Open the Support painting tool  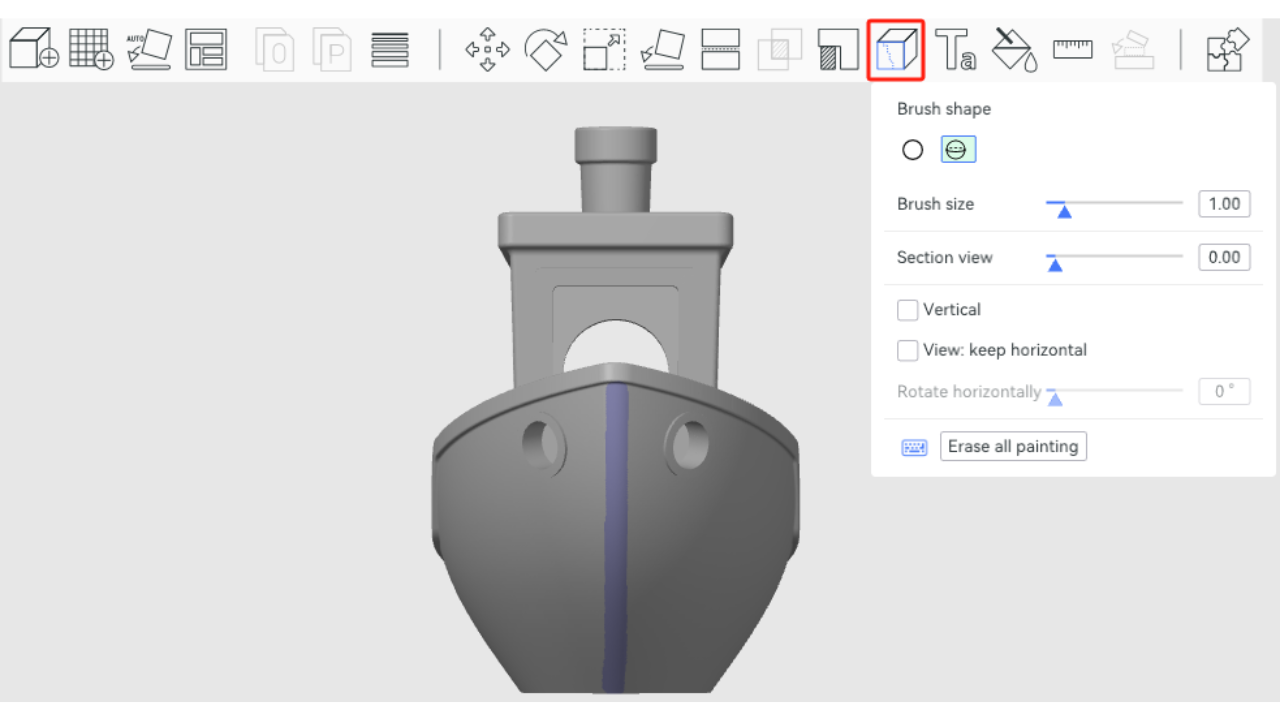click(837, 49)
